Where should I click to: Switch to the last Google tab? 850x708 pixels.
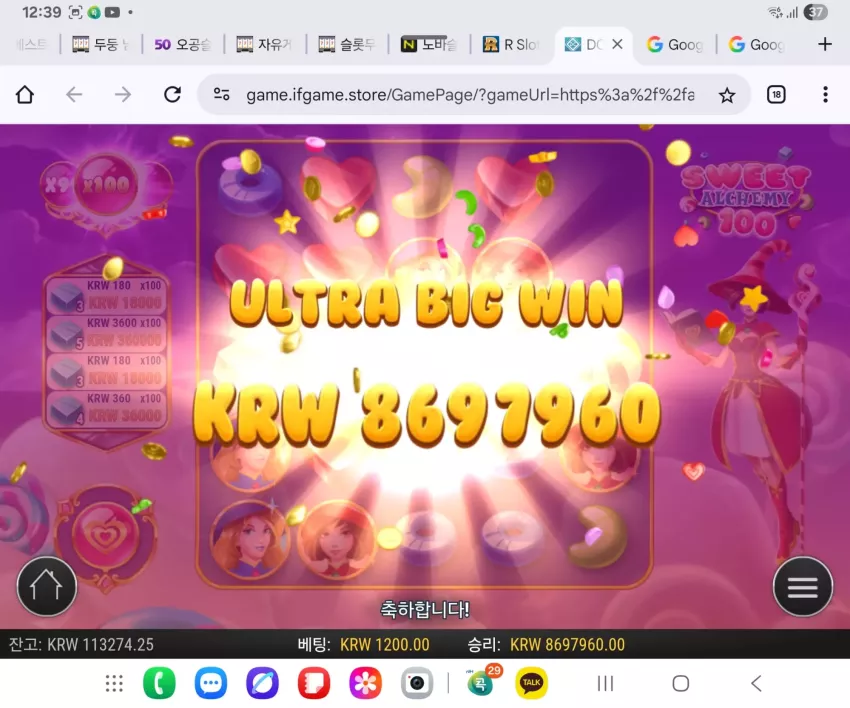pyautogui.click(x=757, y=44)
